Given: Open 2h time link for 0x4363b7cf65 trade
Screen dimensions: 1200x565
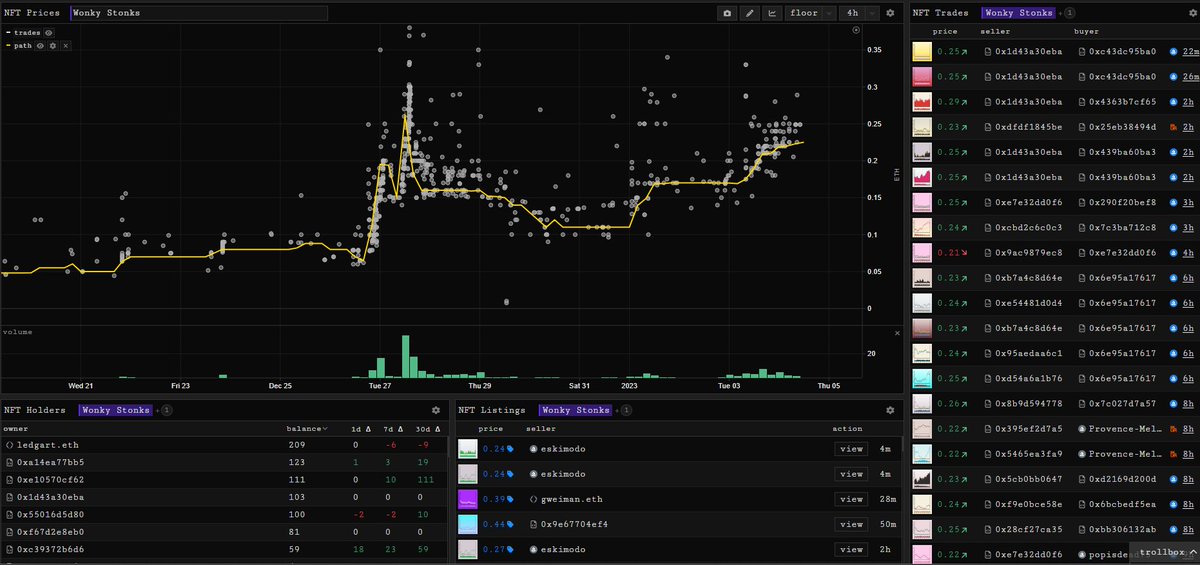Looking at the screenshot, I should [1189, 102].
